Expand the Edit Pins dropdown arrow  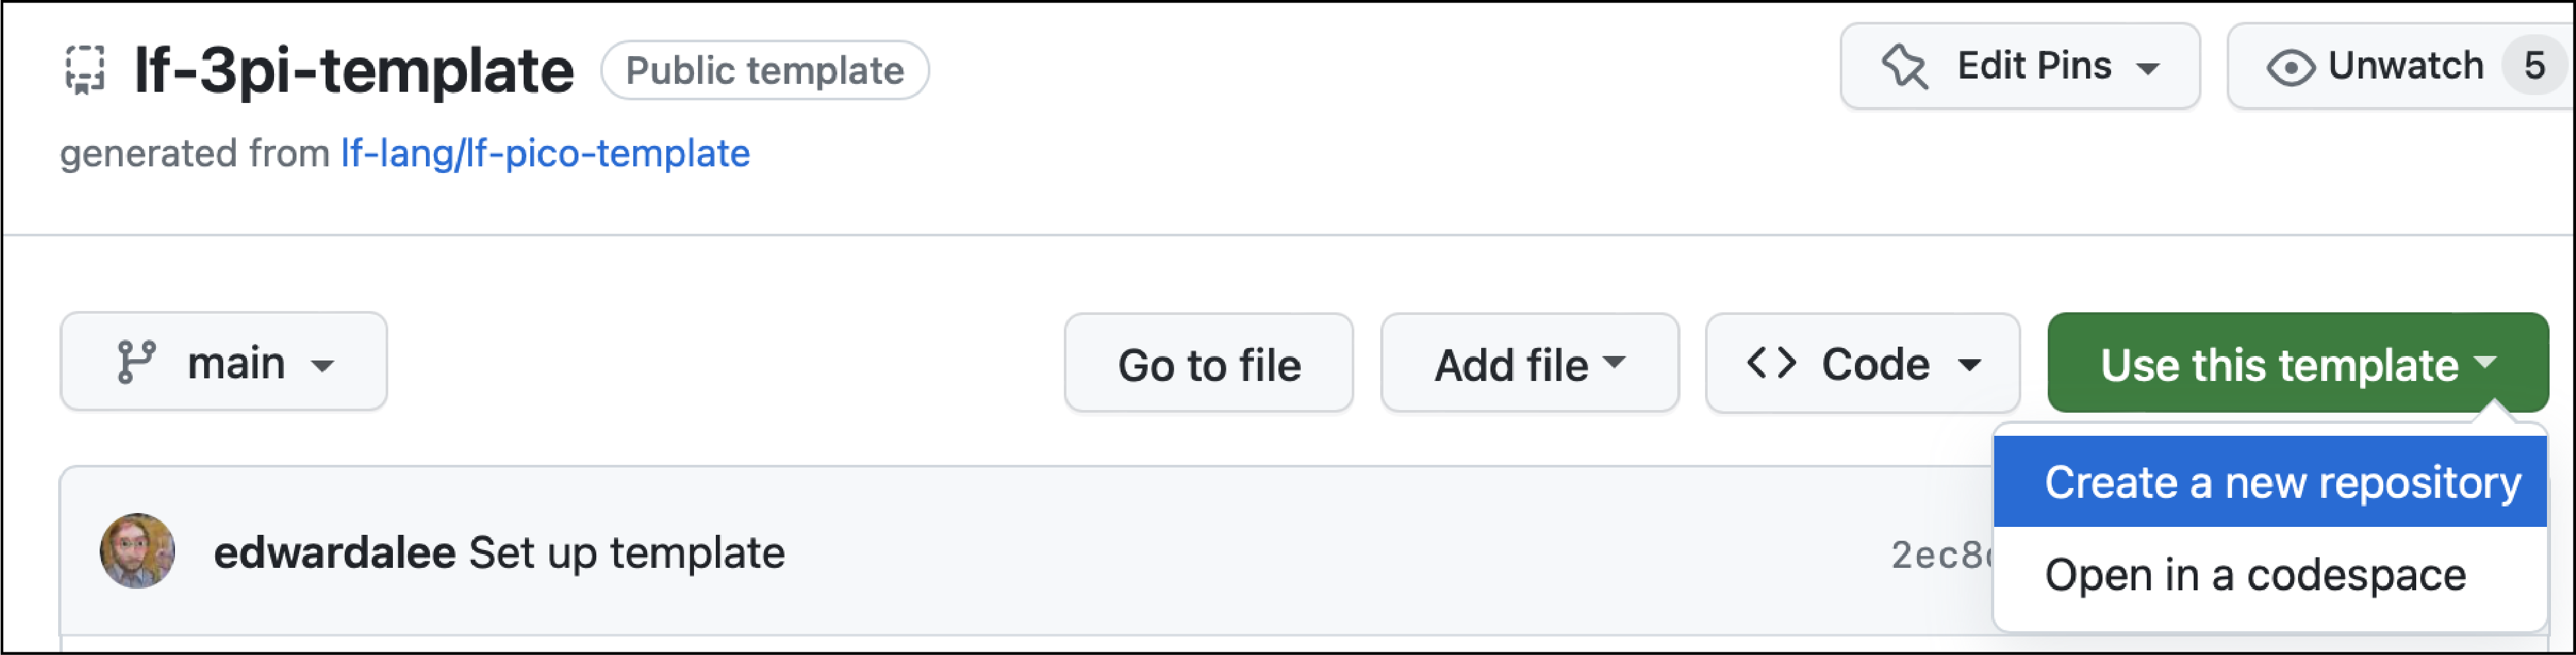click(x=2147, y=69)
